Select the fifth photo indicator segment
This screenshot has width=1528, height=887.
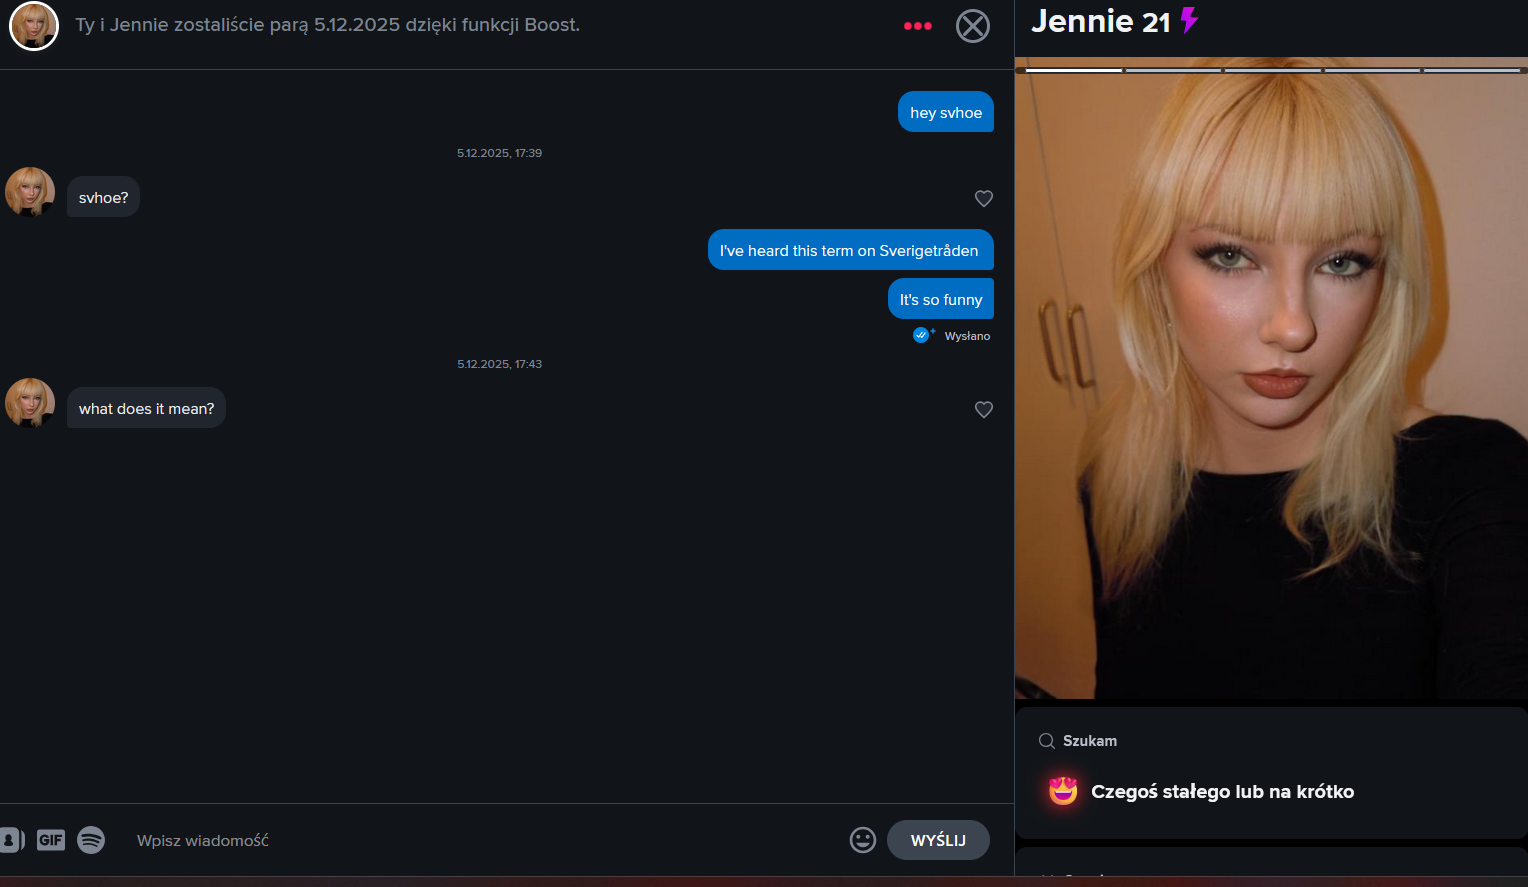pyautogui.click(x=1472, y=70)
